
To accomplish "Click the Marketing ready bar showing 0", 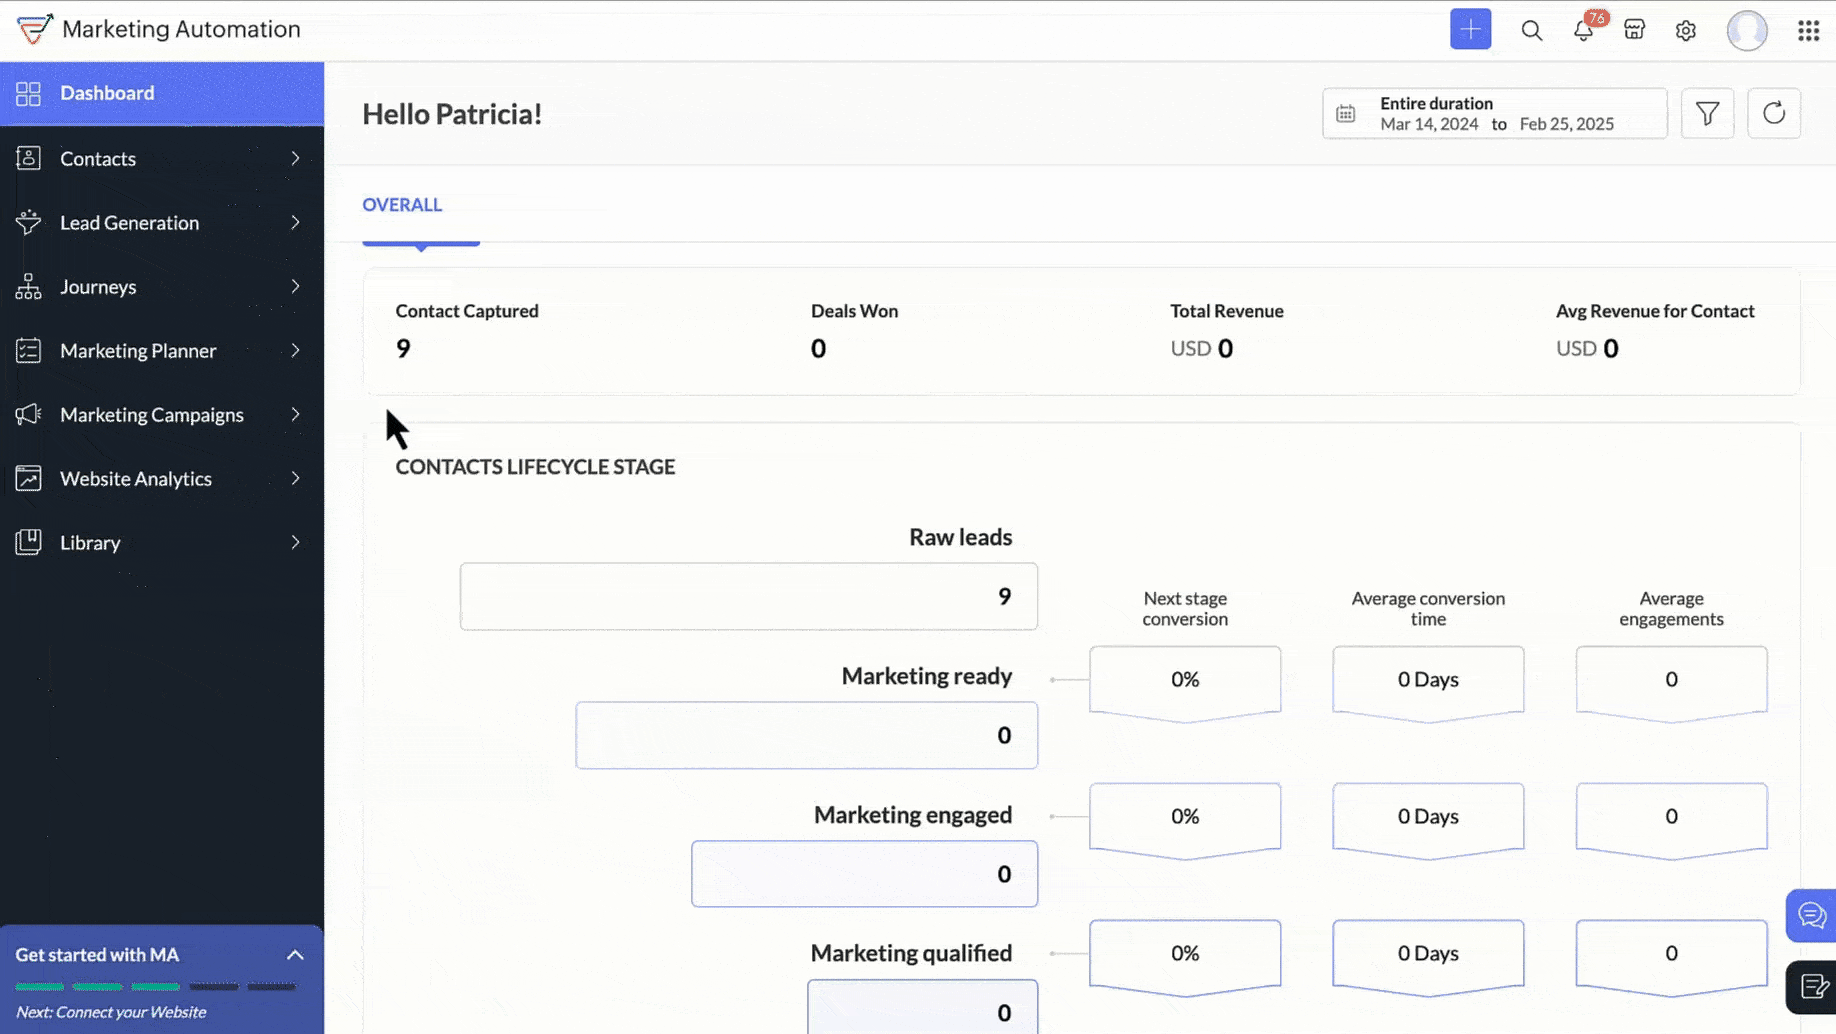I will pyautogui.click(x=806, y=735).
